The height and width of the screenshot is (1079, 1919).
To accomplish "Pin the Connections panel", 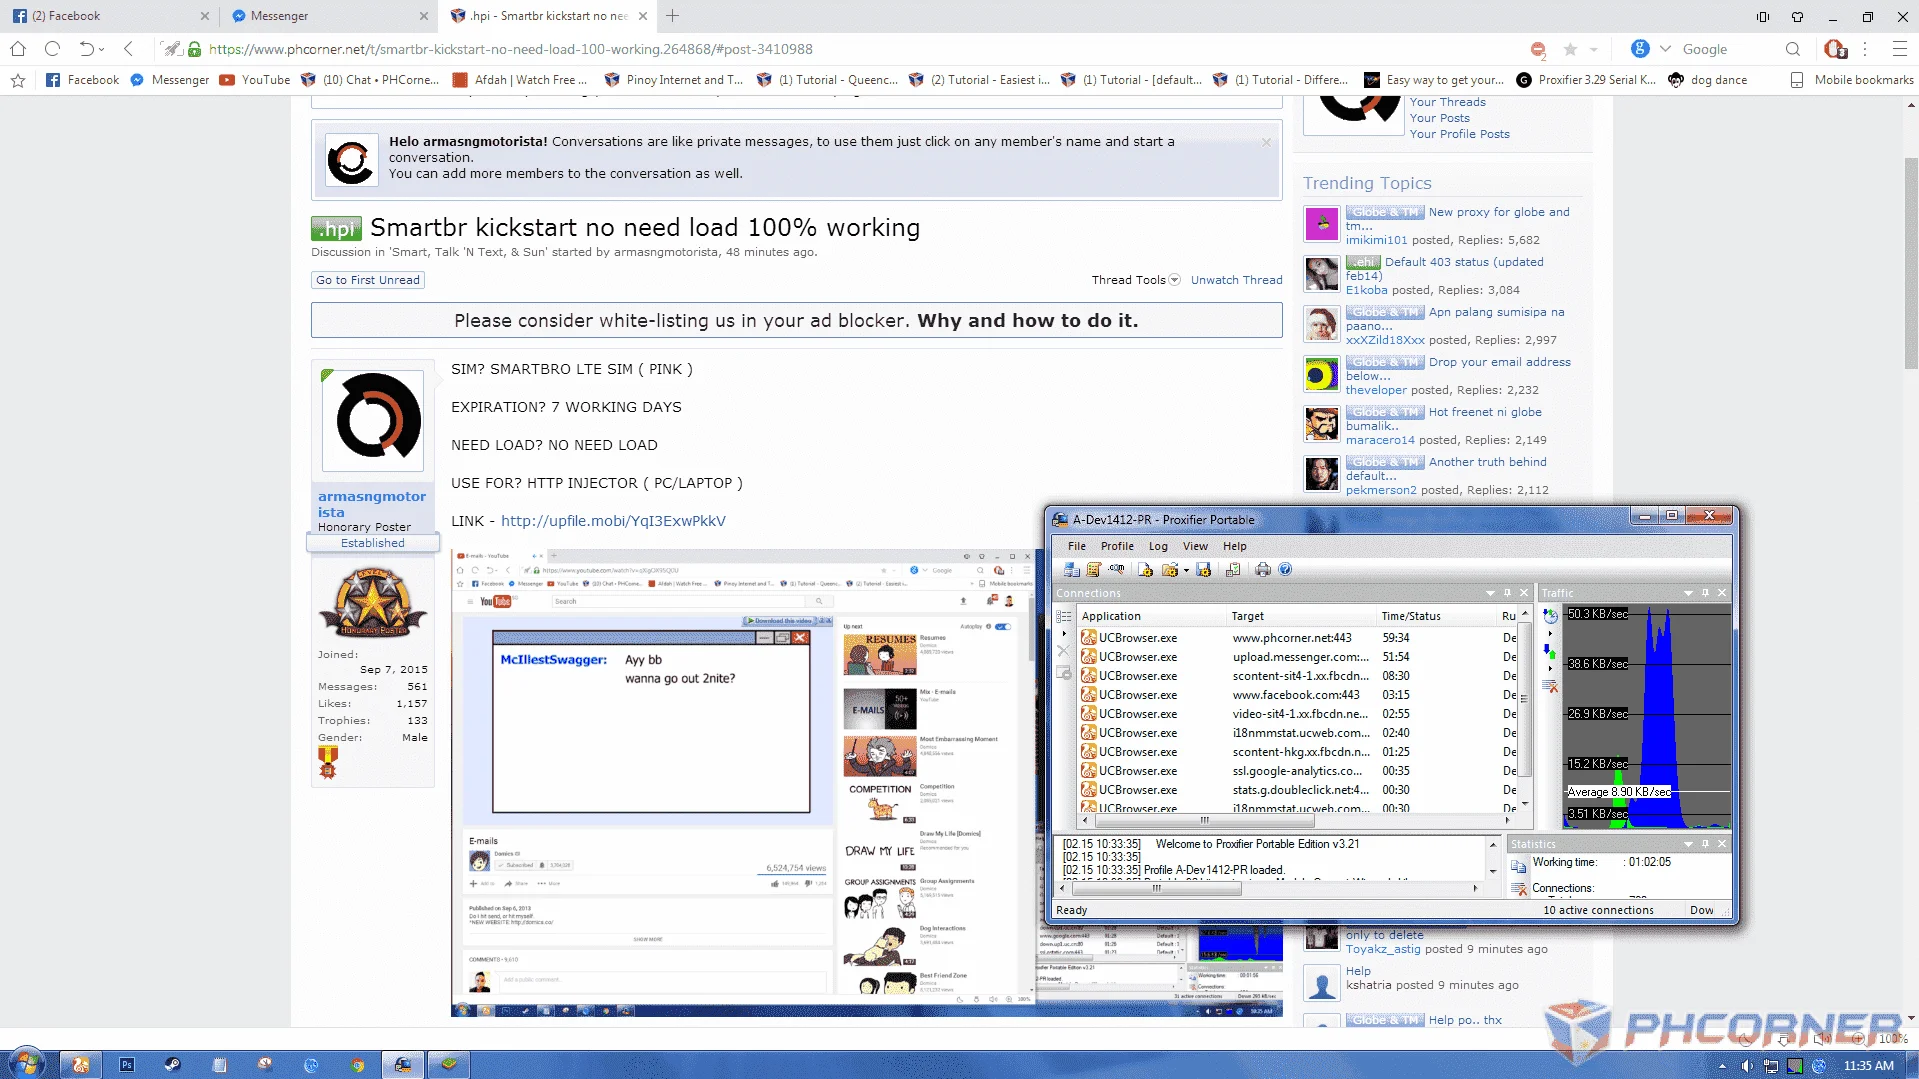I will (1507, 593).
